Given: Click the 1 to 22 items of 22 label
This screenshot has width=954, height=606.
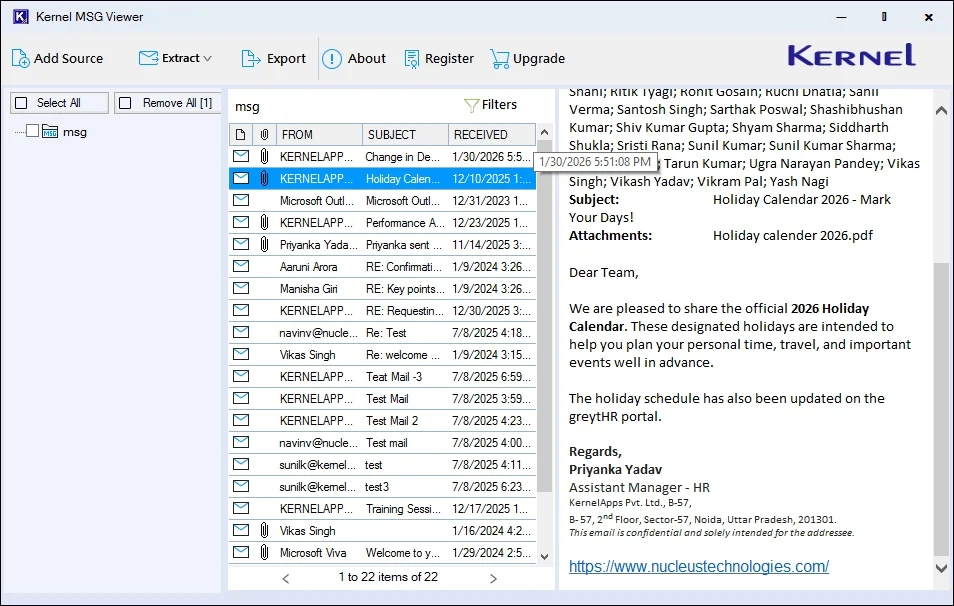Looking at the screenshot, I should coord(388,577).
